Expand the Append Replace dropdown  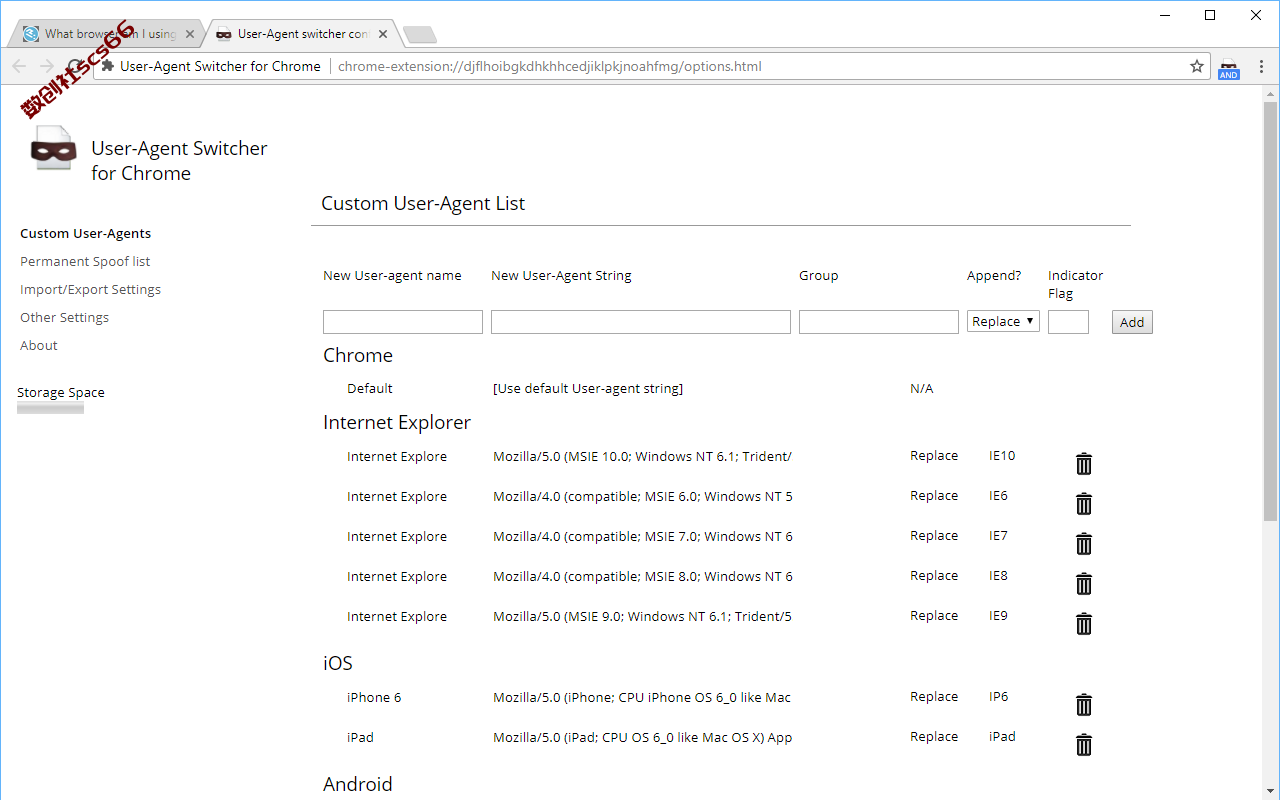click(x=1003, y=321)
